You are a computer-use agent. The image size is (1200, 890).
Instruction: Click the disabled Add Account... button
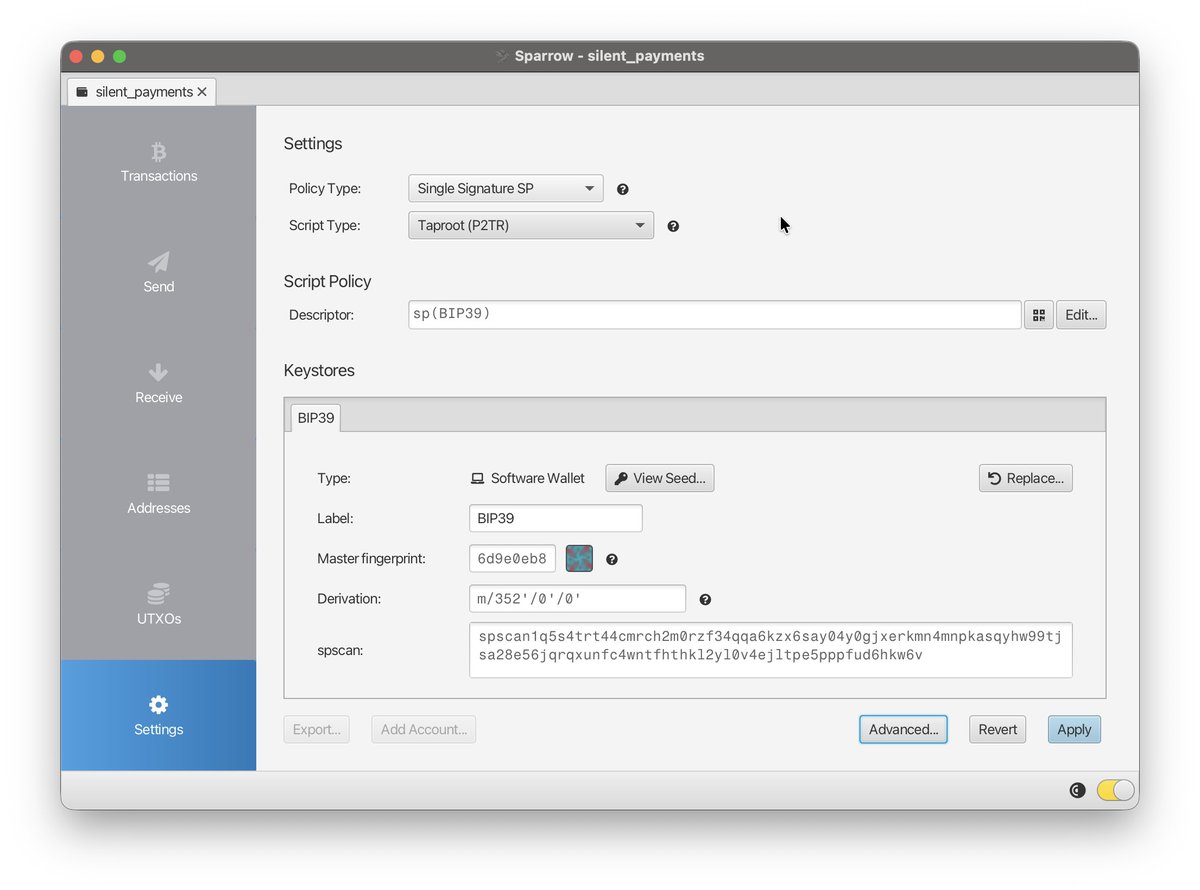(424, 729)
